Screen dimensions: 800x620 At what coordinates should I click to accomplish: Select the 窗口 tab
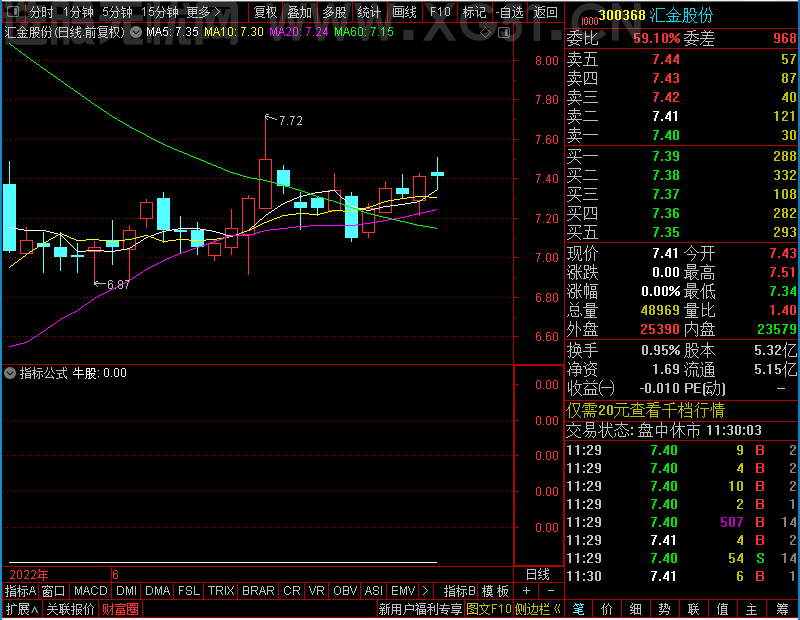tap(54, 591)
